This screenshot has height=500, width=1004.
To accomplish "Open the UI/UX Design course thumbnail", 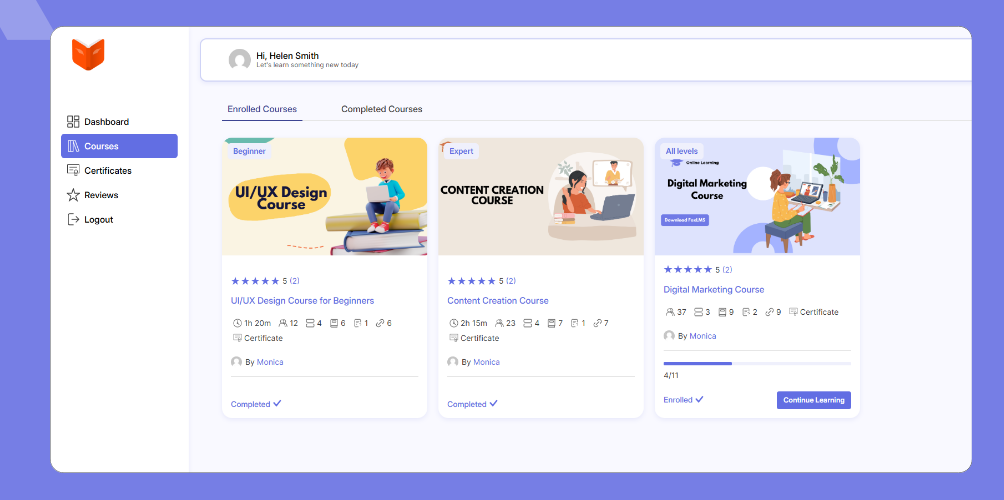I will click(325, 197).
